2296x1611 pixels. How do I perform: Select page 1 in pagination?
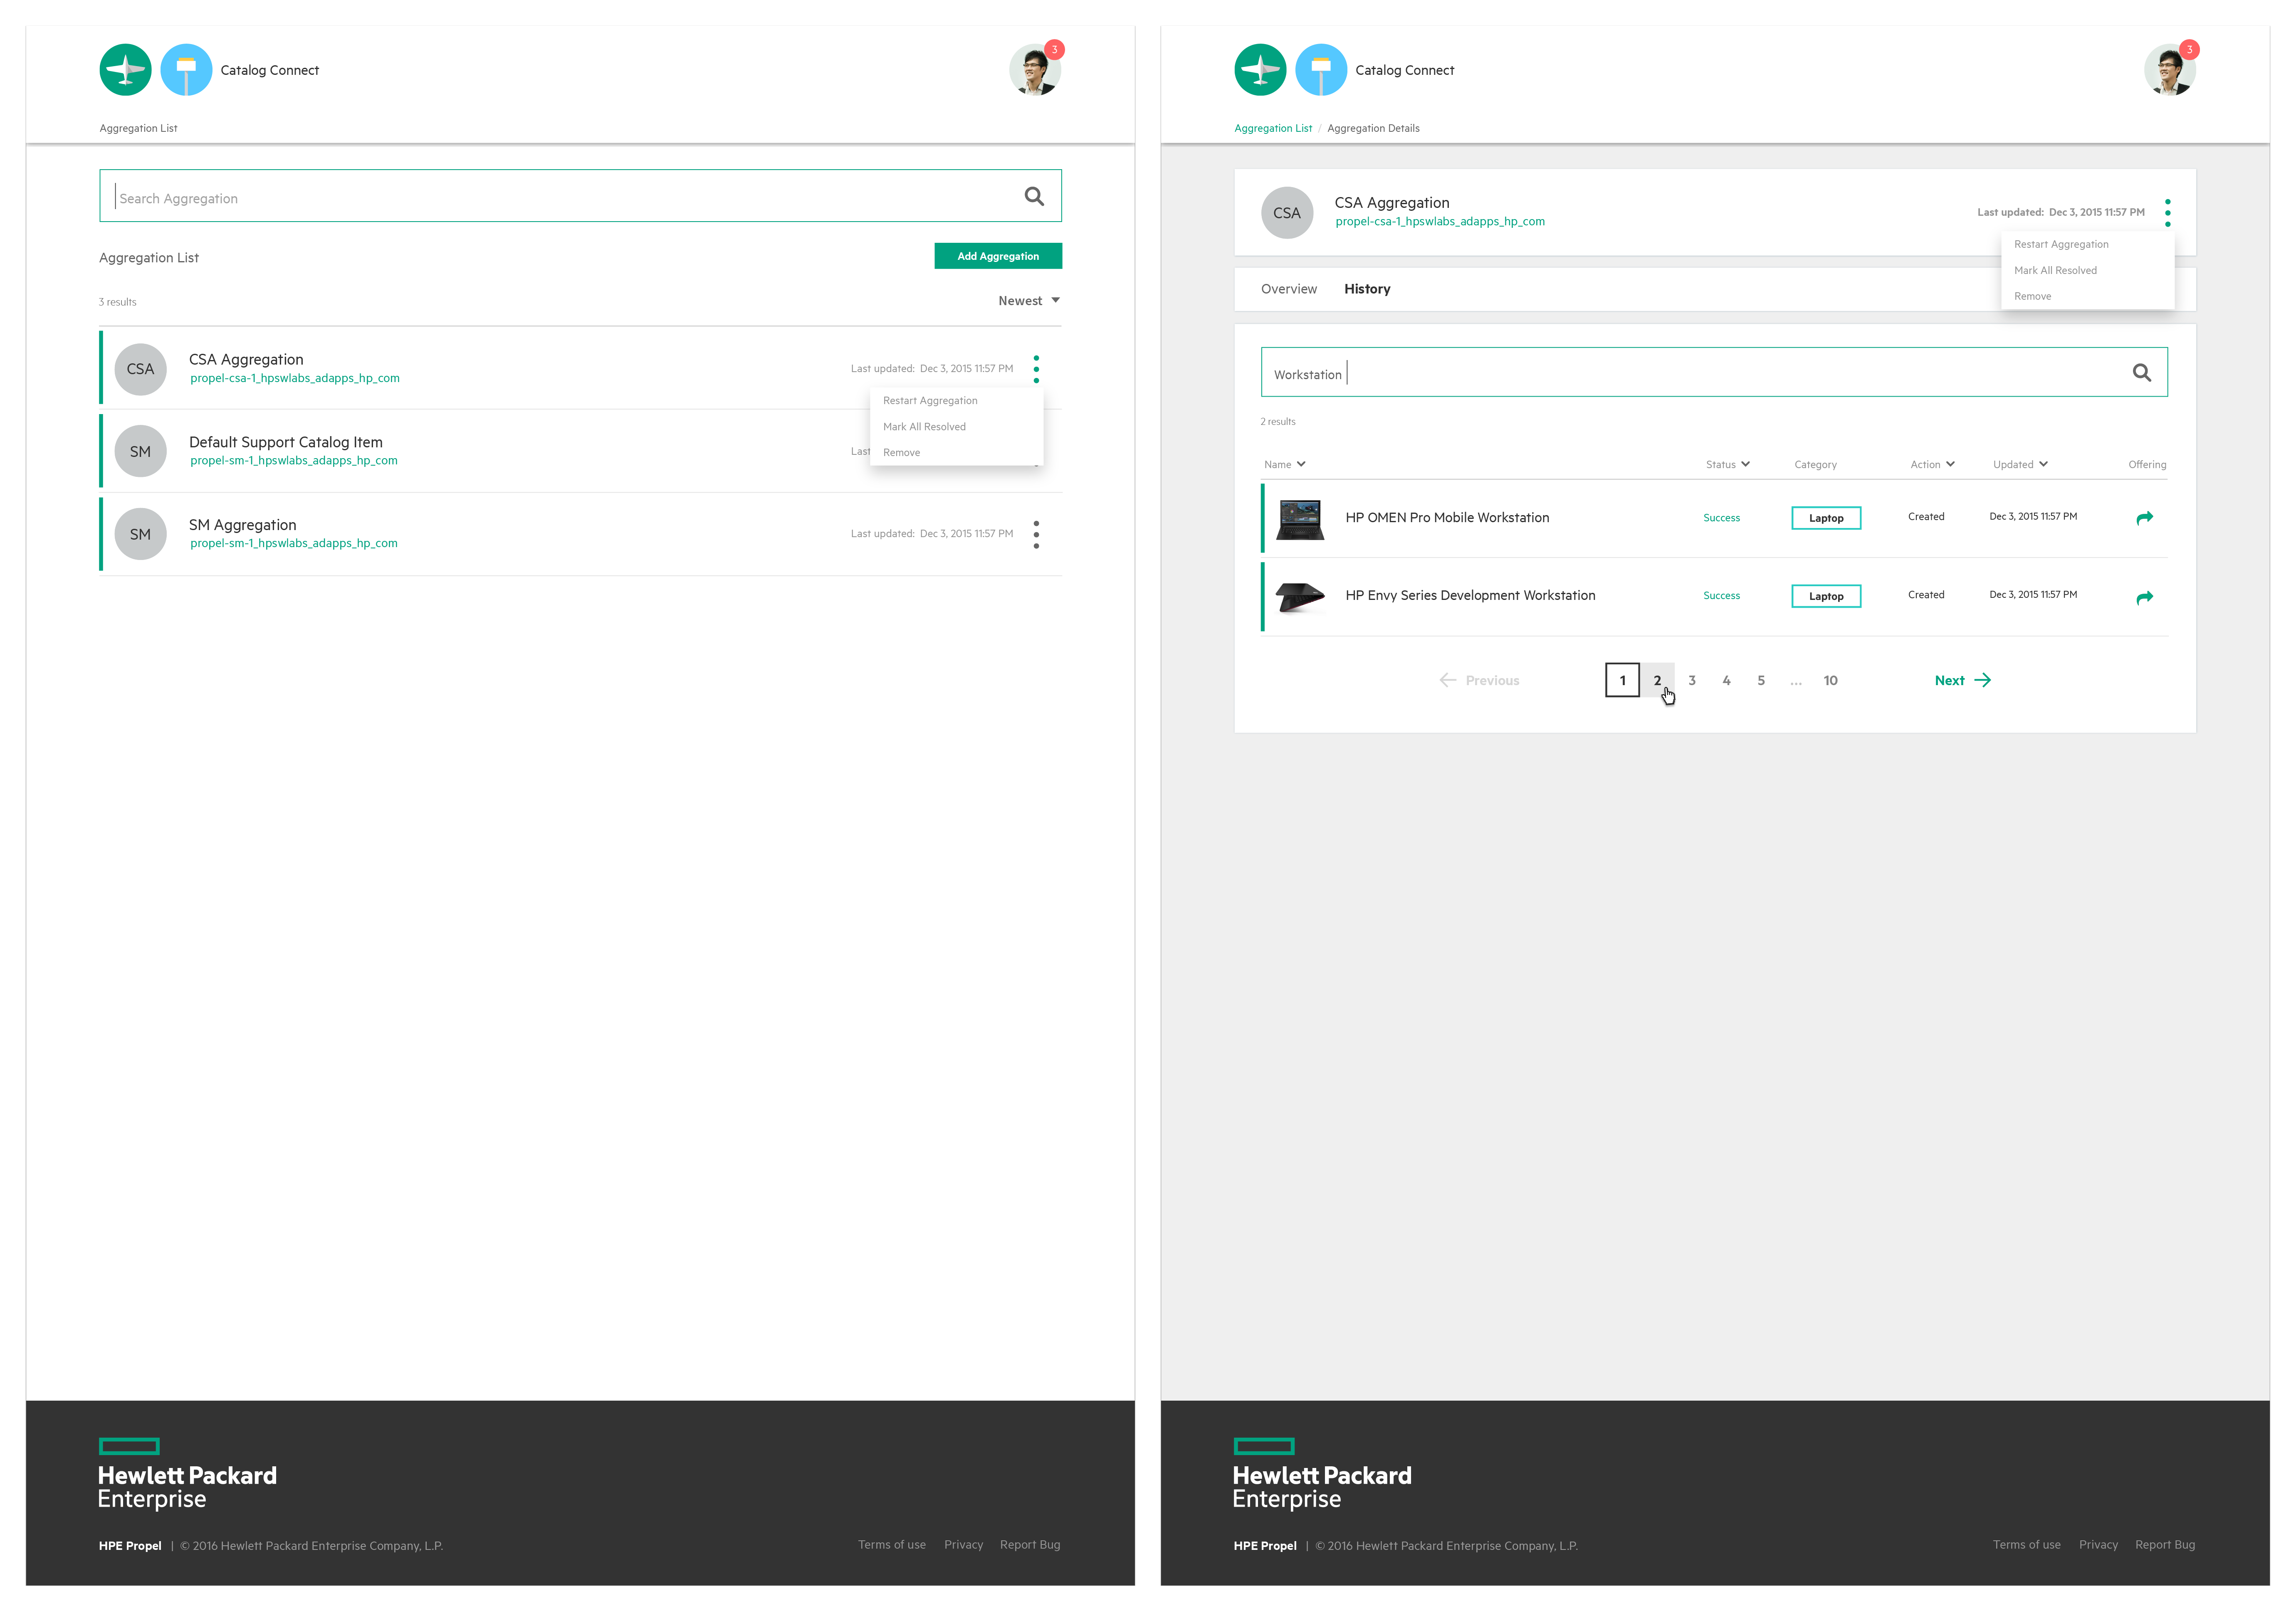pyautogui.click(x=1622, y=680)
